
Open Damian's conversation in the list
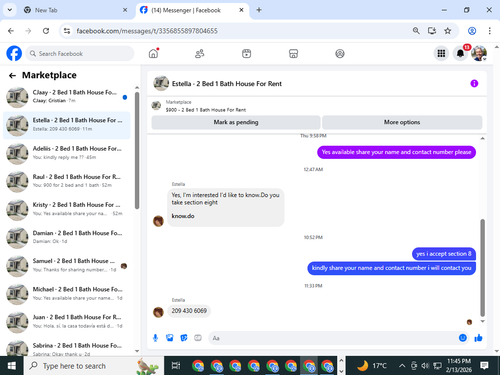coord(67,237)
